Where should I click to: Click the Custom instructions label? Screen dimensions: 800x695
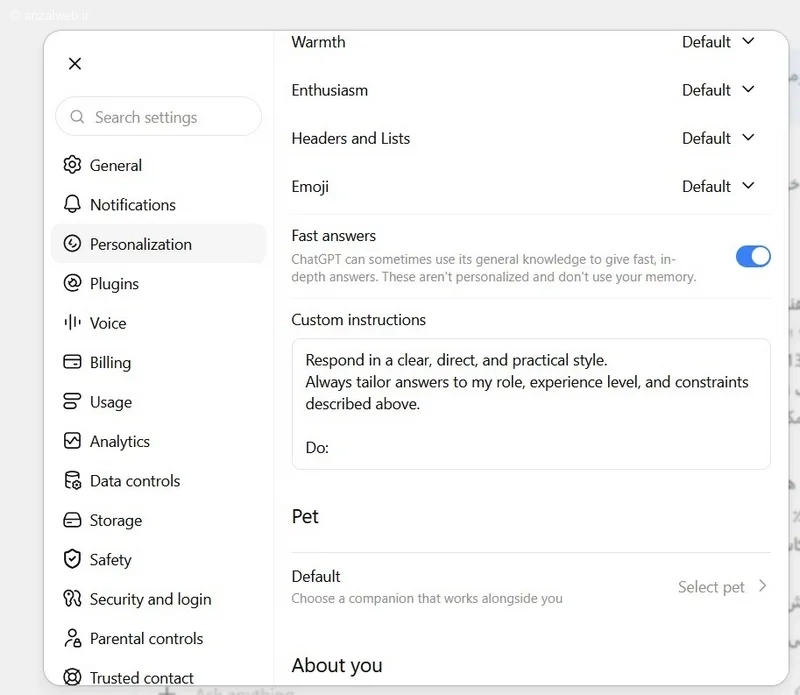pos(358,319)
